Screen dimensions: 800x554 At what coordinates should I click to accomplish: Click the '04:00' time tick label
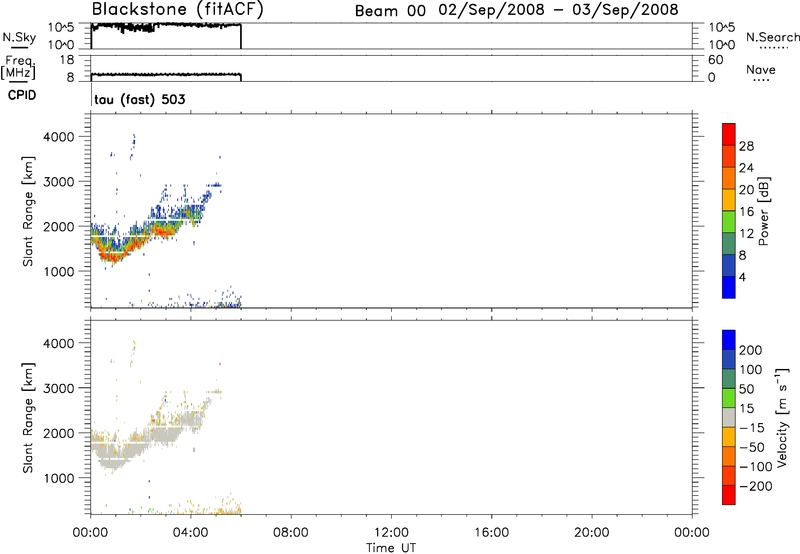190,533
